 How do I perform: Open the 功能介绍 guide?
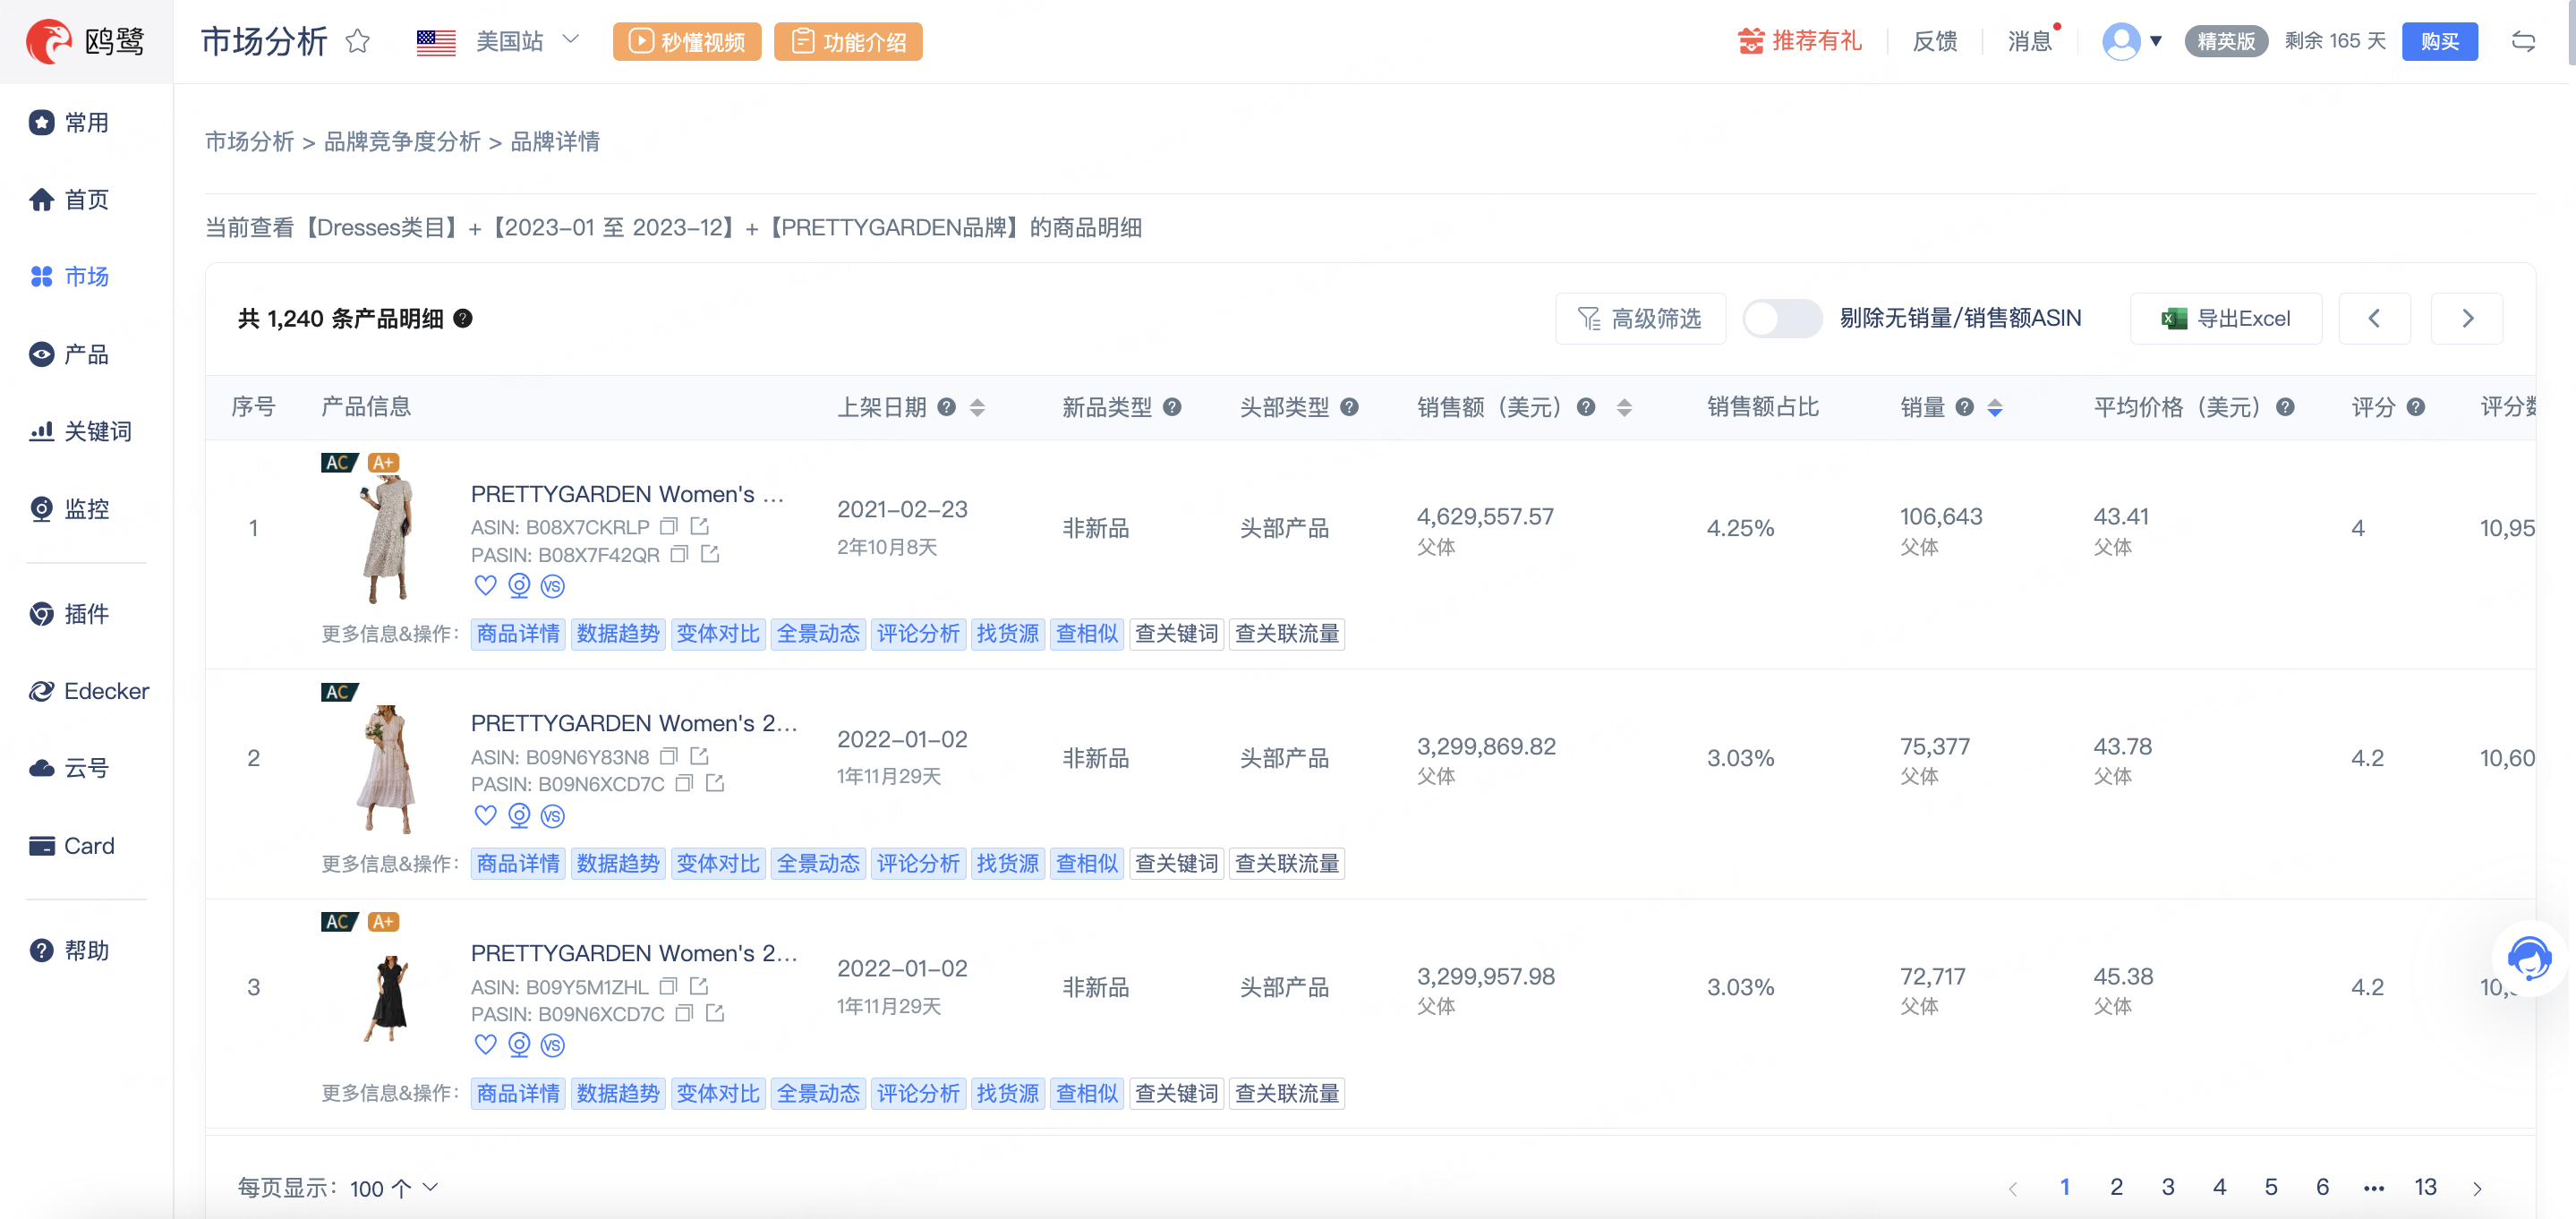(x=848, y=41)
